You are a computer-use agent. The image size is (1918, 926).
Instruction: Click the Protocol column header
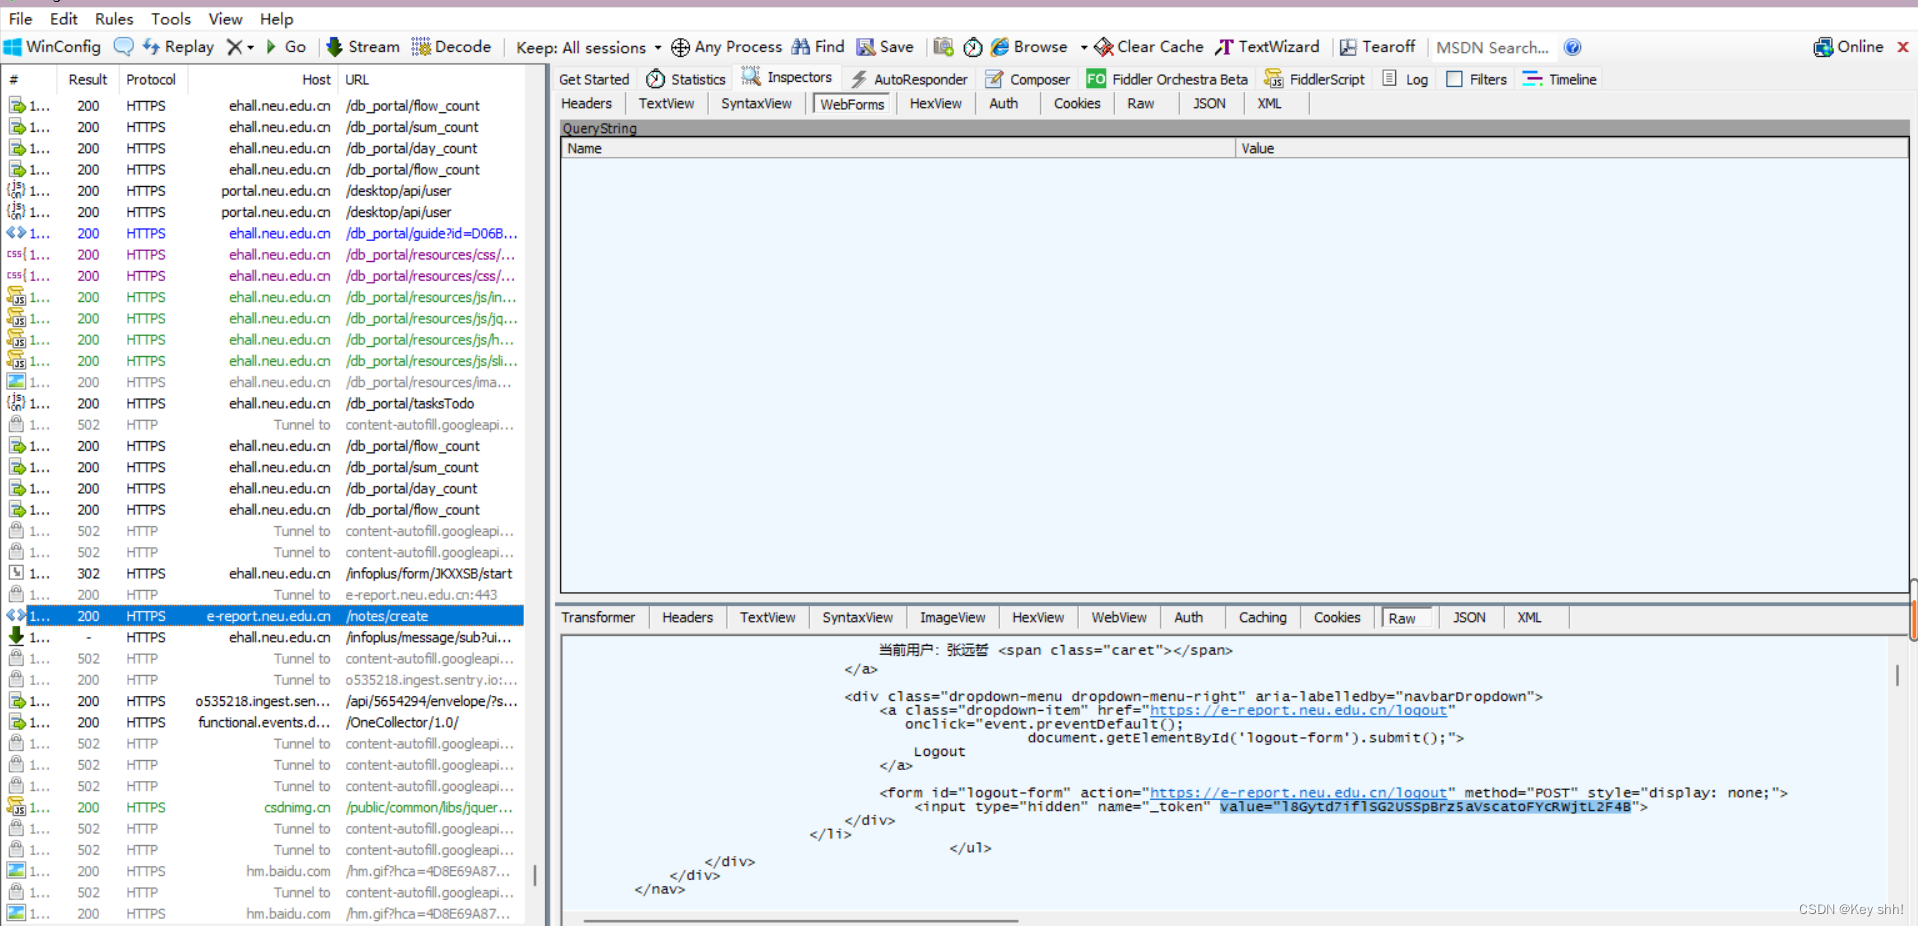coord(151,80)
